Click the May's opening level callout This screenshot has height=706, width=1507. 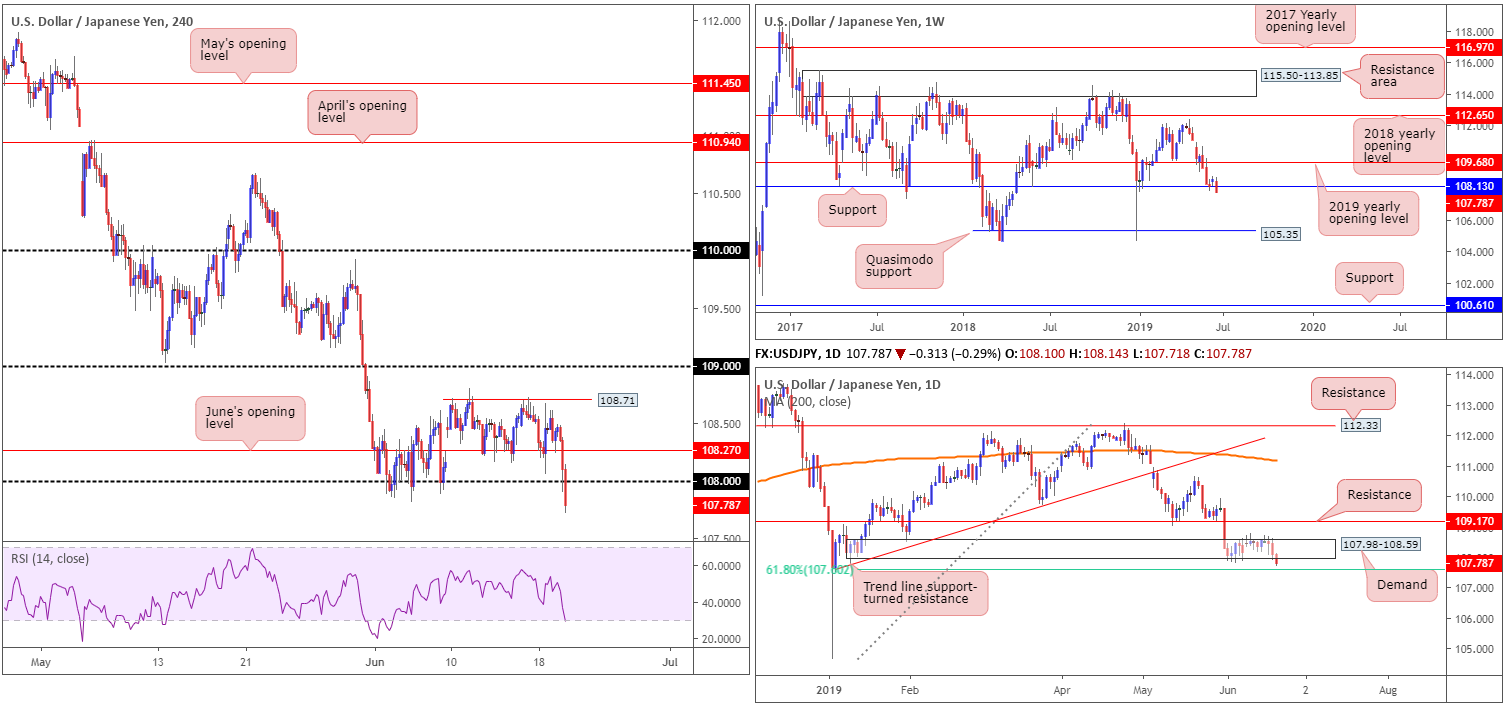pos(243,50)
